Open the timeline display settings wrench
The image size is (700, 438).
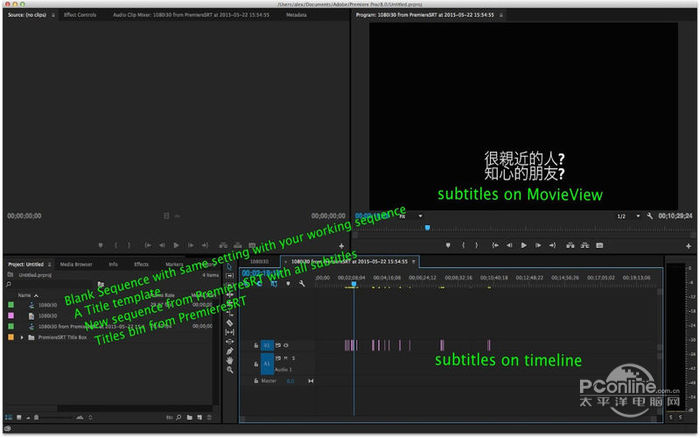click(303, 284)
